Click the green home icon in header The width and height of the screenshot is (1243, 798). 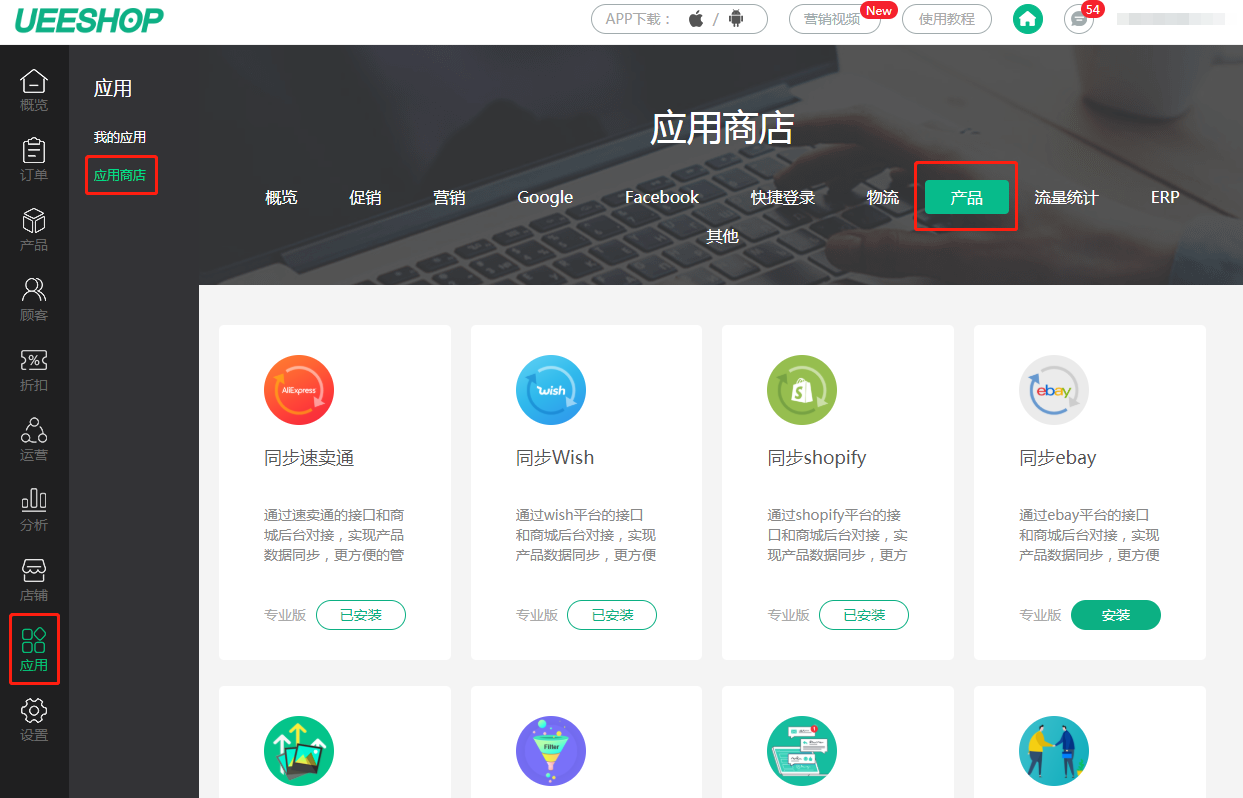(1028, 19)
